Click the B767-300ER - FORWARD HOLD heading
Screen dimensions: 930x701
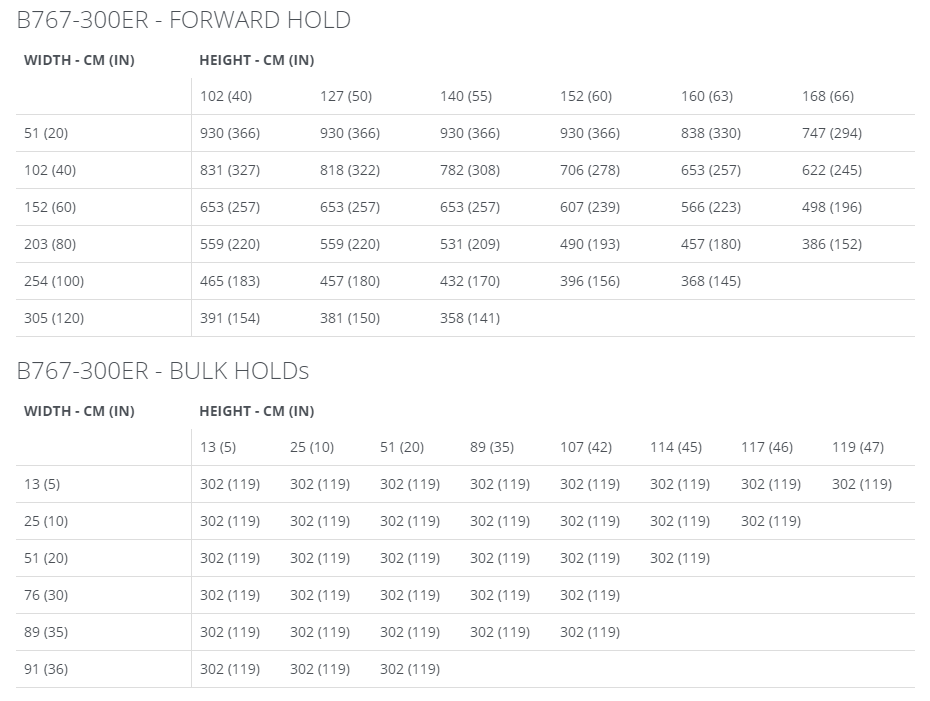183,20
